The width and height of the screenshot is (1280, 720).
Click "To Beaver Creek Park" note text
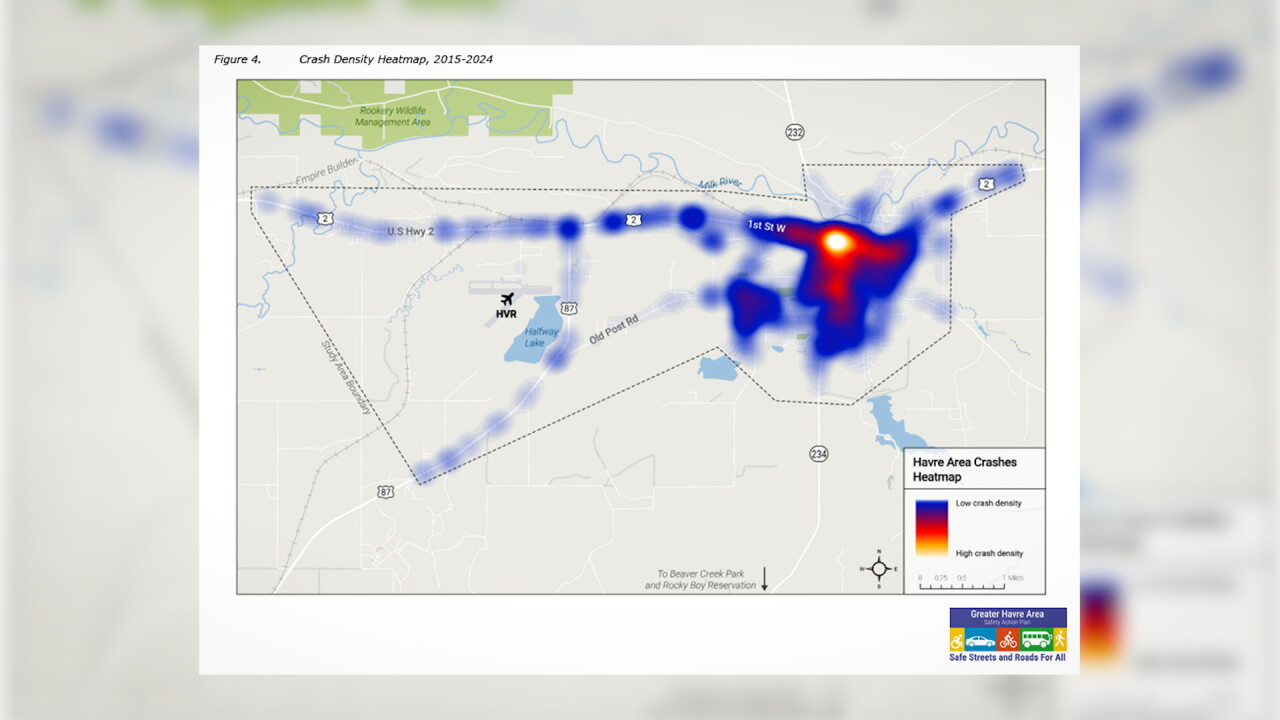(x=700, y=574)
